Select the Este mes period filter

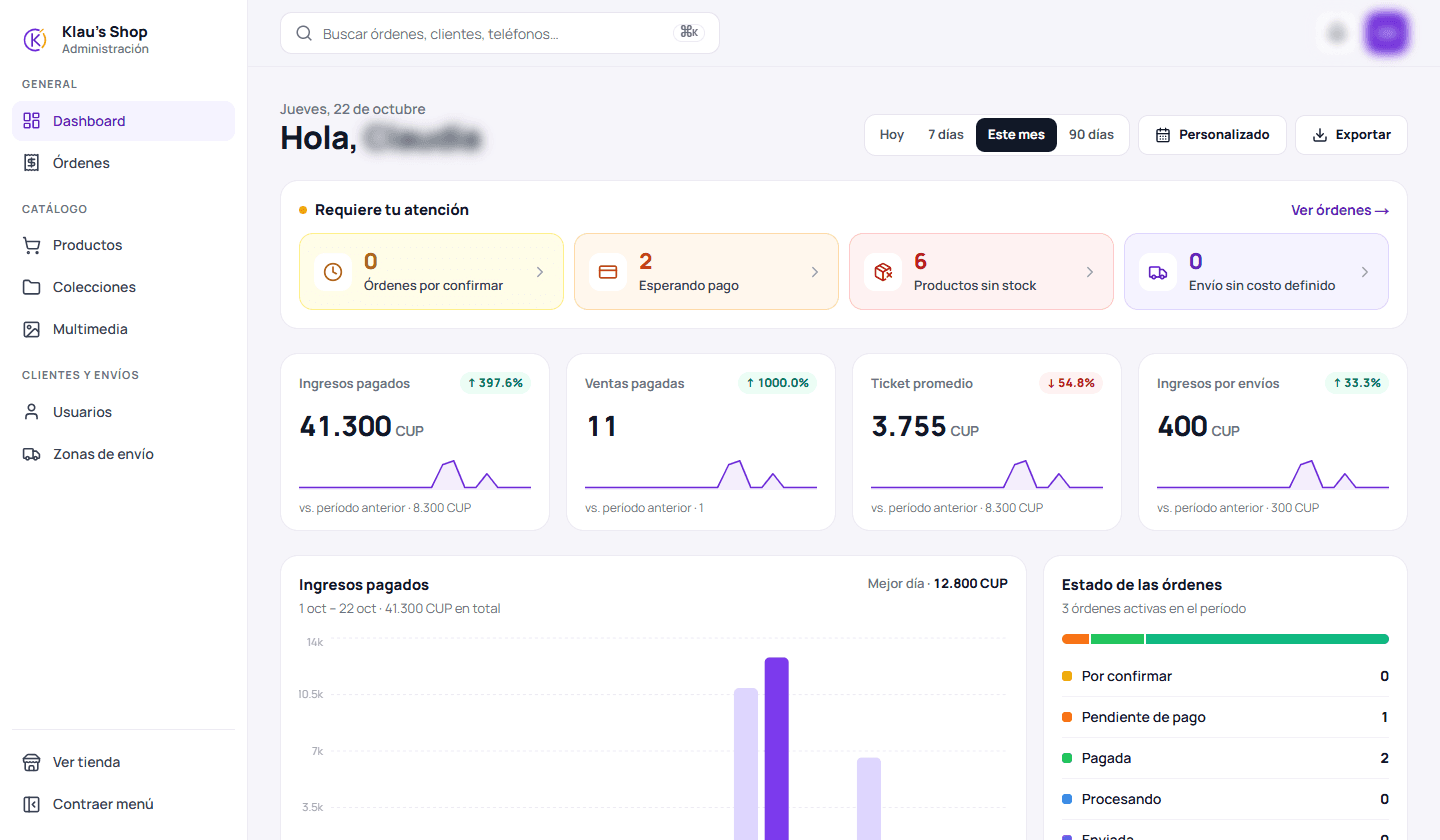click(1016, 135)
